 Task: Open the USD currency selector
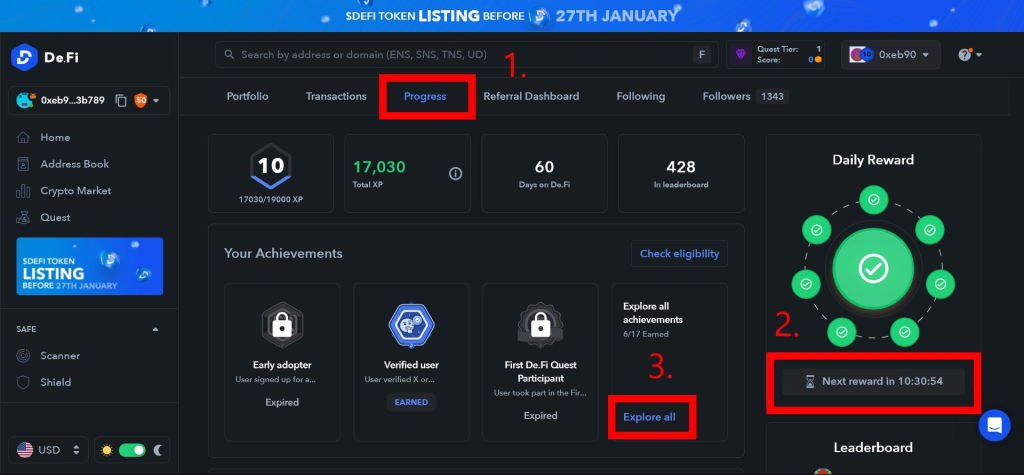(46, 450)
